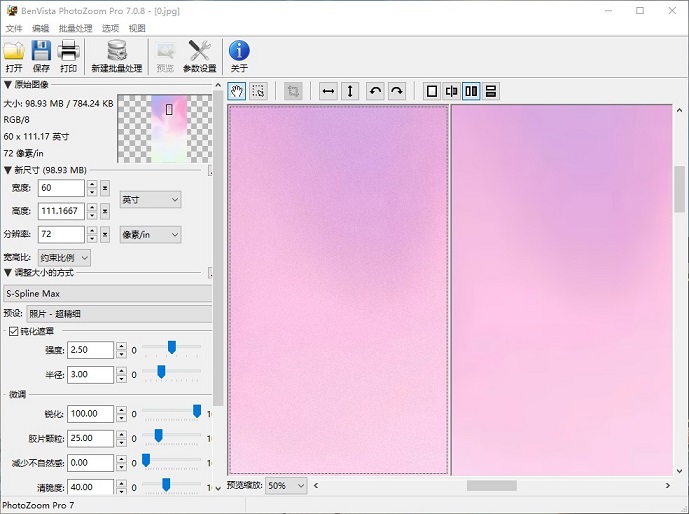
Task: Rotate image counterclockwise with the left rotate icon
Action: pos(375,91)
